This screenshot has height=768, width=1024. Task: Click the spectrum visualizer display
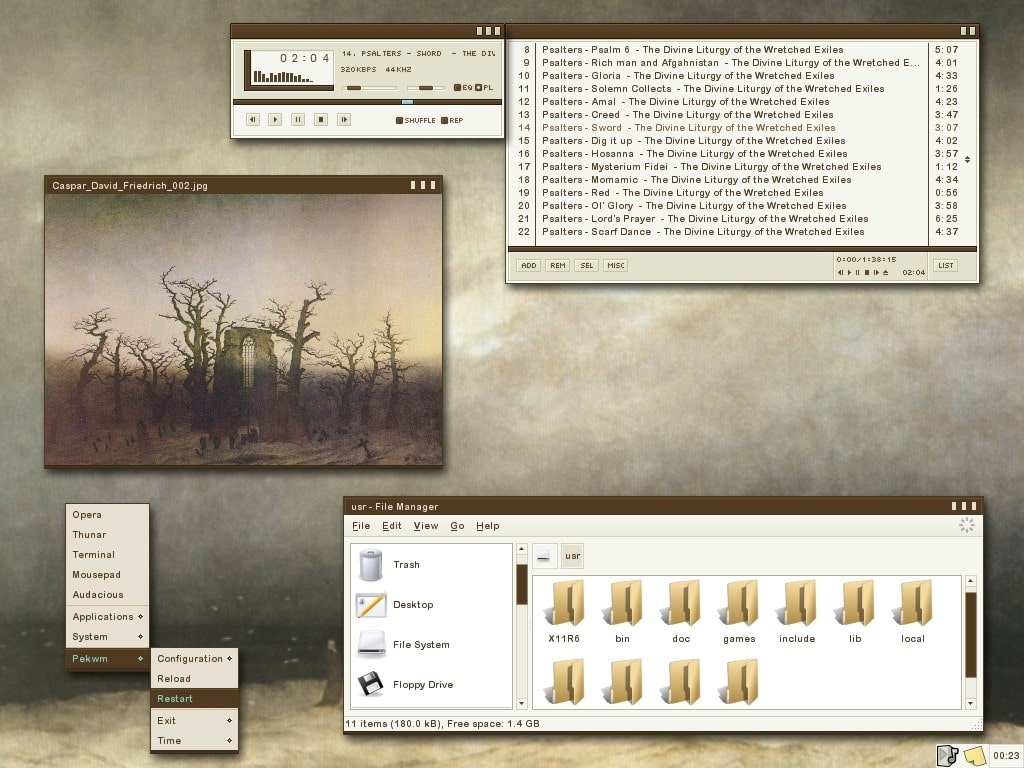pyautogui.click(x=285, y=77)
